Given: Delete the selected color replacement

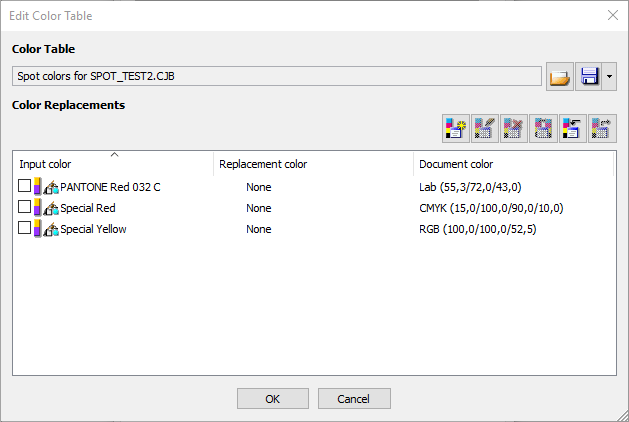Looking at the screenshot, I should coord(514,128).
